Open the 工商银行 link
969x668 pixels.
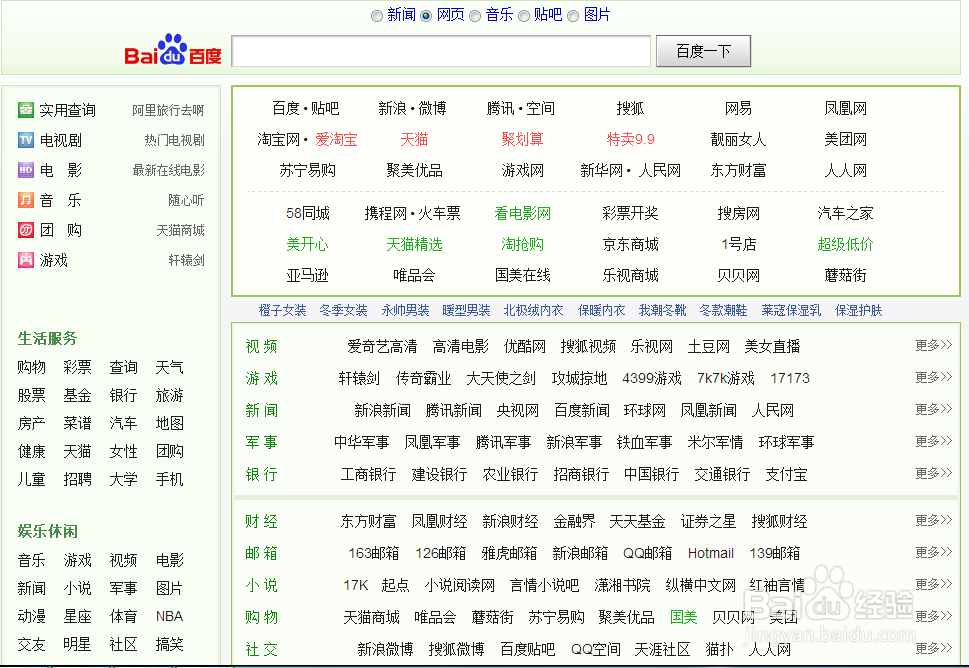[x=368, y=475]
